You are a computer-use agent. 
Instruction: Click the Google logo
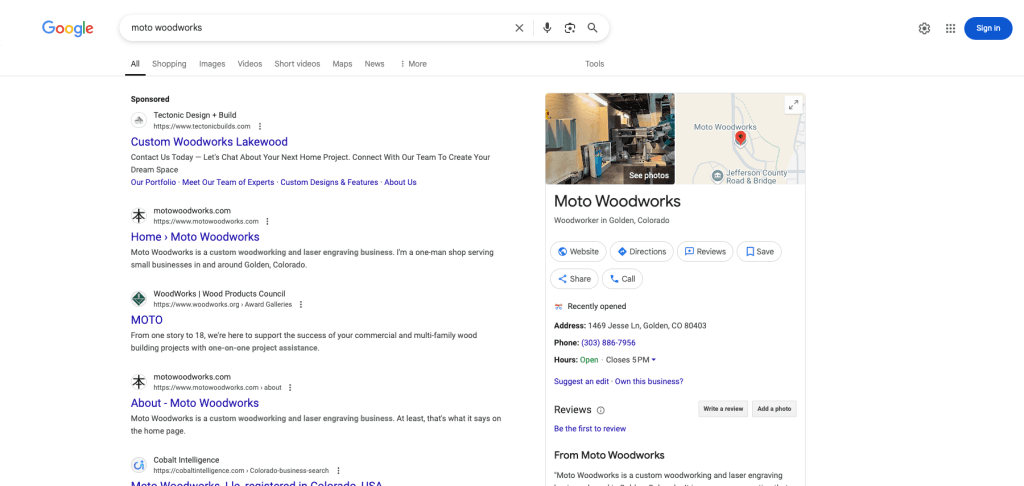coord(68,28)
